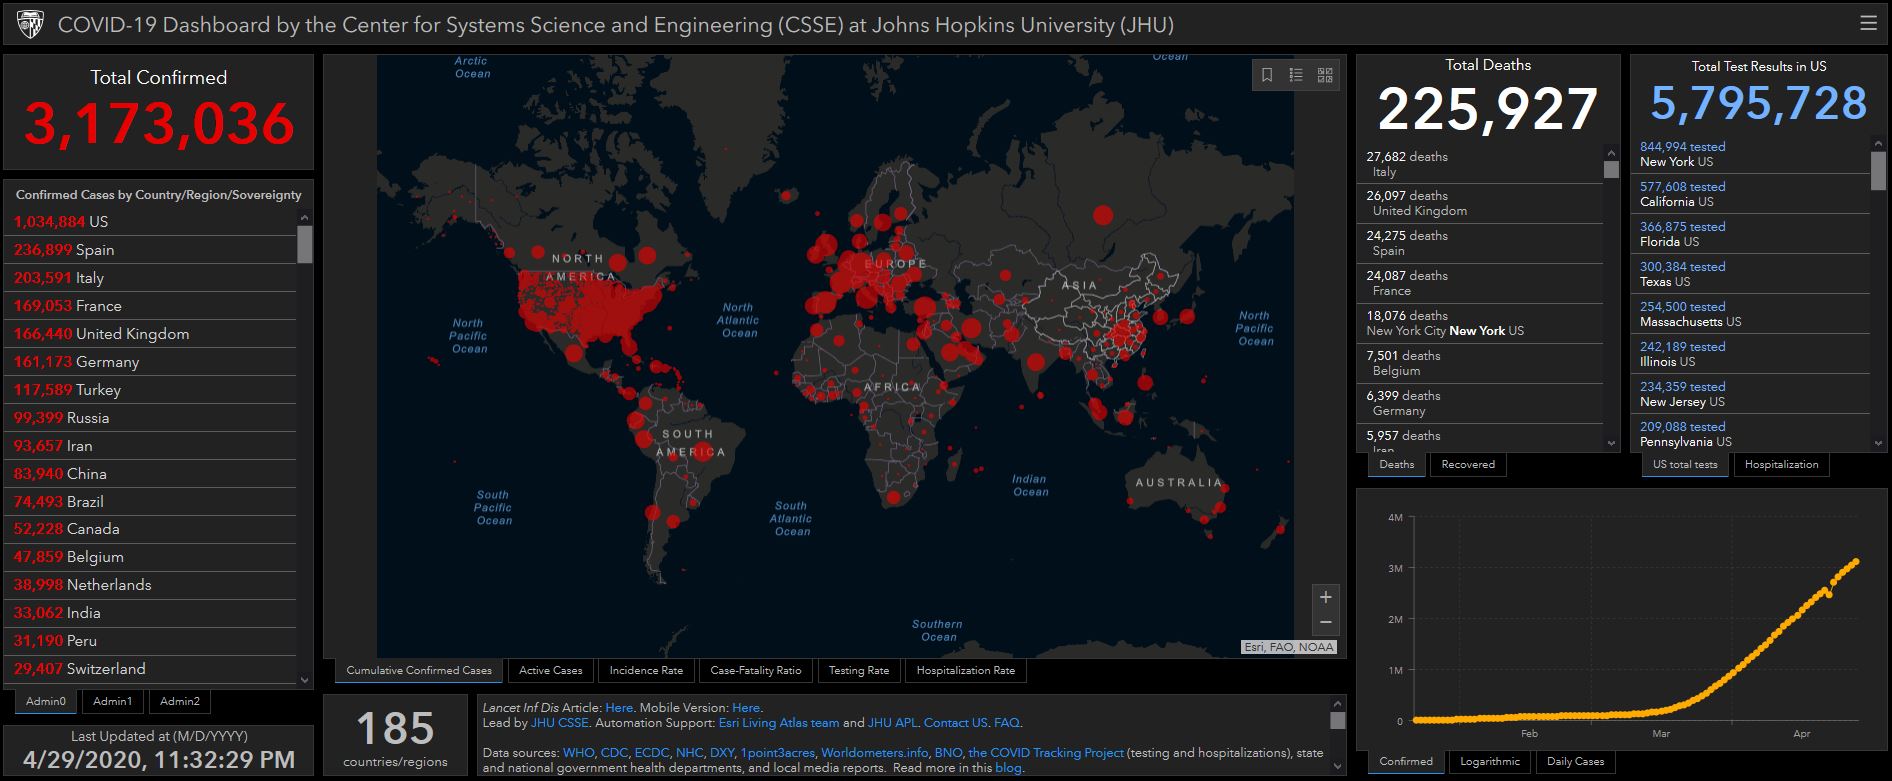Select Cumulative Confirmed Cases map tab
Image resolution: width=1892 pixels, height=781 pixels.
click(419, 670)
